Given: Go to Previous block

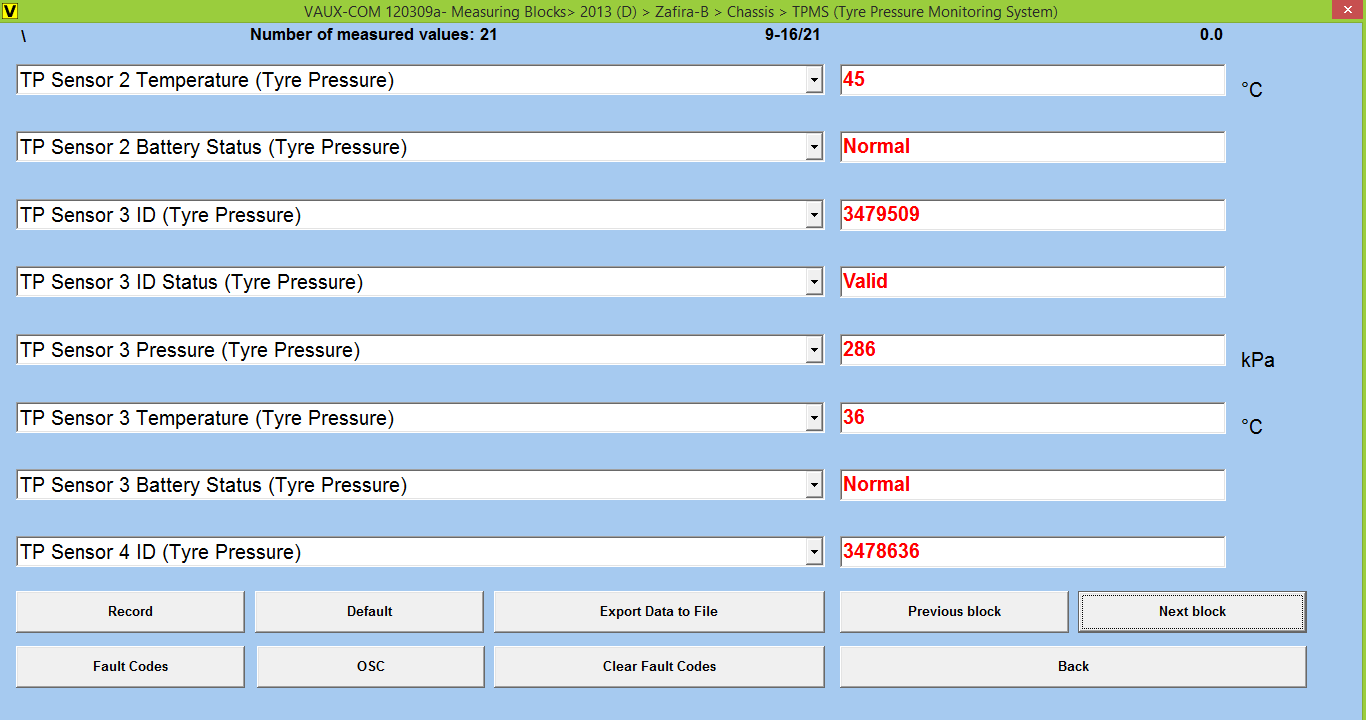Looking at the screenshot, I should 954,612.
